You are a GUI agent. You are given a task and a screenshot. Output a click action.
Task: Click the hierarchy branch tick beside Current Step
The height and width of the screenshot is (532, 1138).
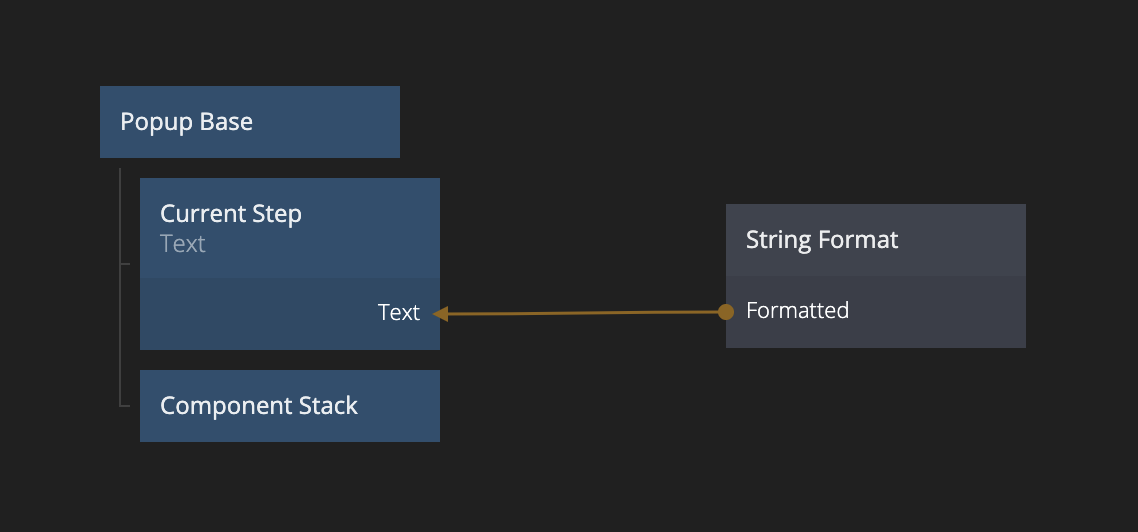pyautogui.click(x=125, y=264)
